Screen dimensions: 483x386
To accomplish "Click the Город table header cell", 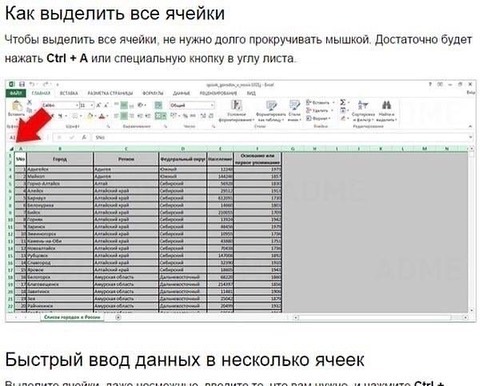I will pyautogui.click(x=60, y=159).
